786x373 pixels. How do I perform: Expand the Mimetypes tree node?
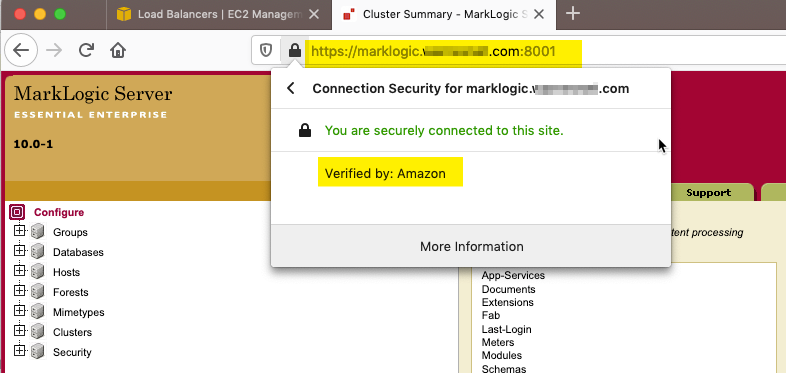tap(19, 310)
